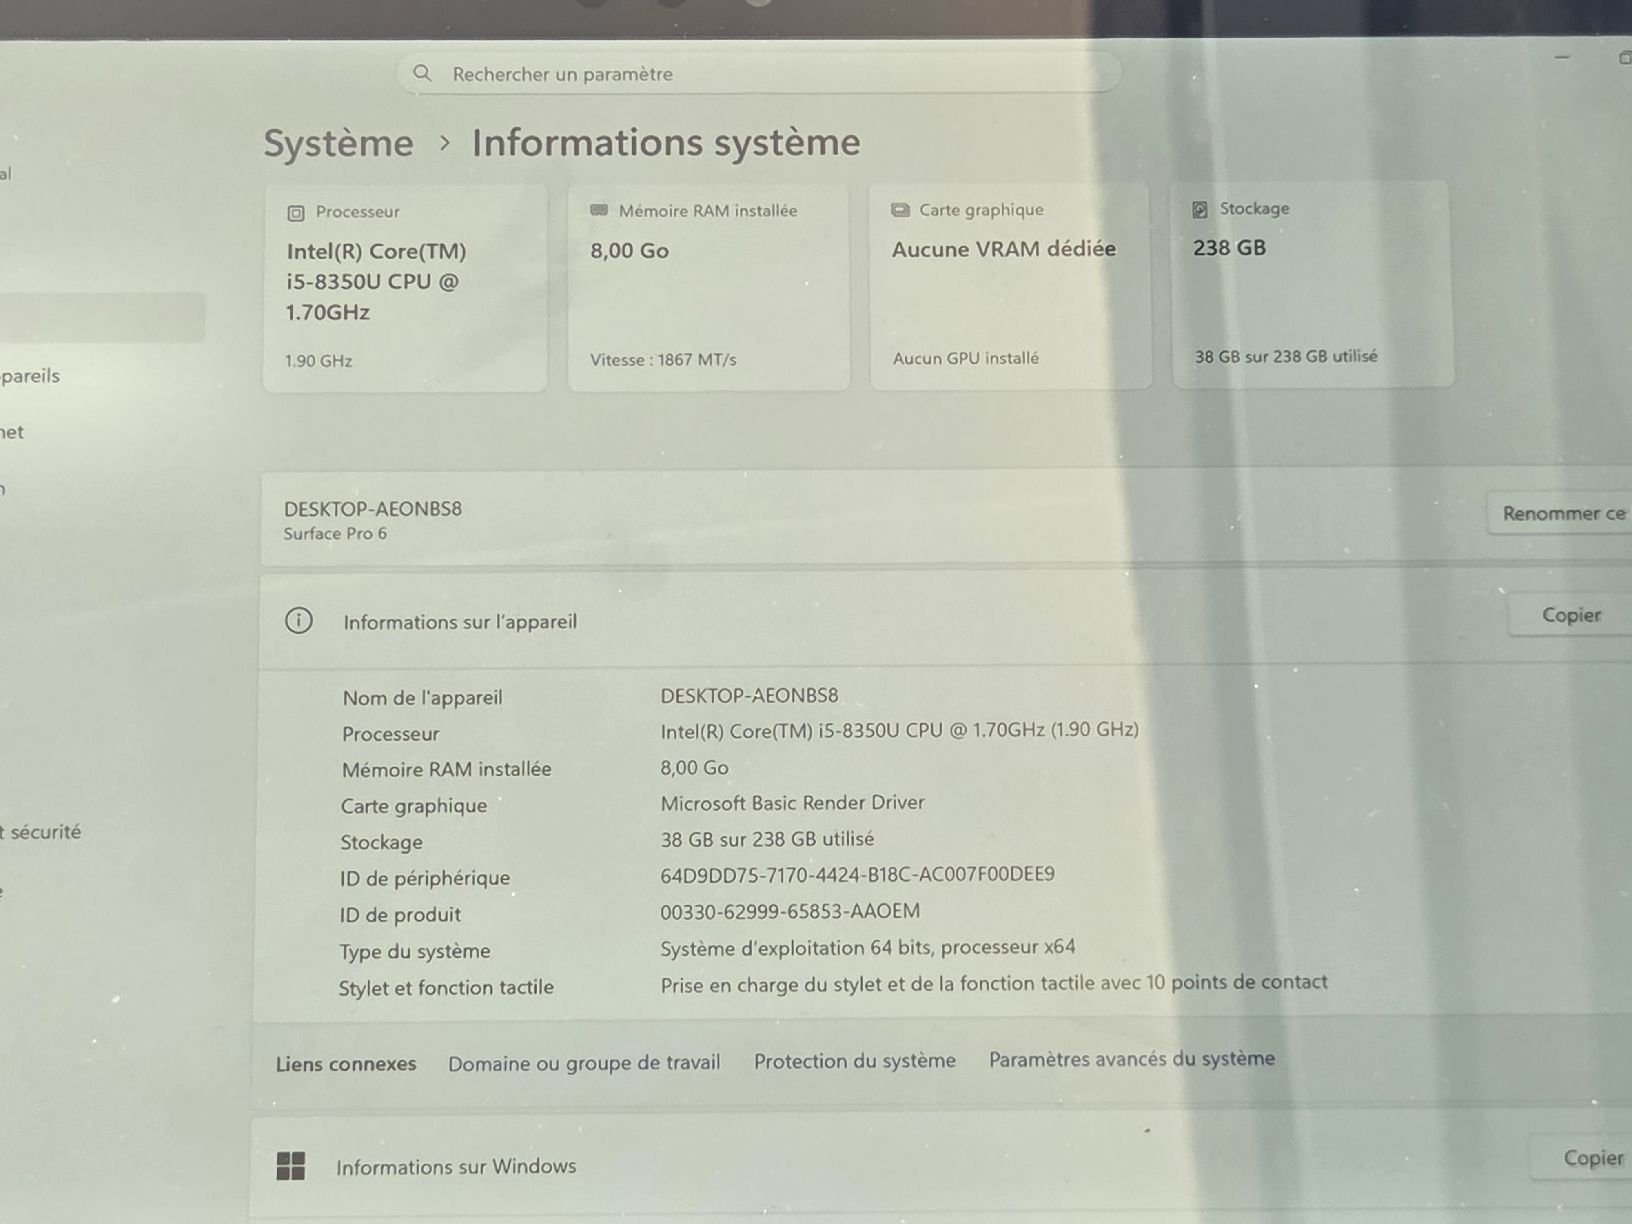Open Paramètres avancés du système link
The height and width of the screenshot is (1224, 1632).
tap(1132, 1059)
